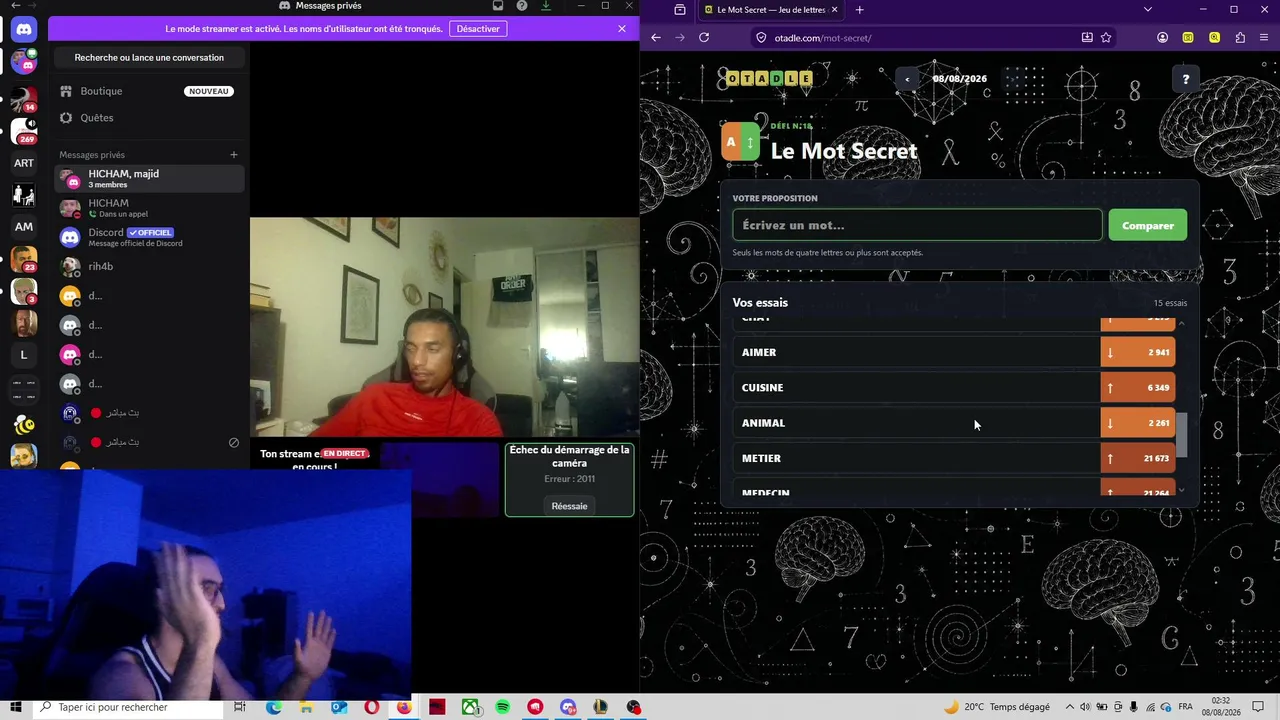Open the Otadle help question mark
The height and width of the screenshot is (720, 1280).
1186,79
